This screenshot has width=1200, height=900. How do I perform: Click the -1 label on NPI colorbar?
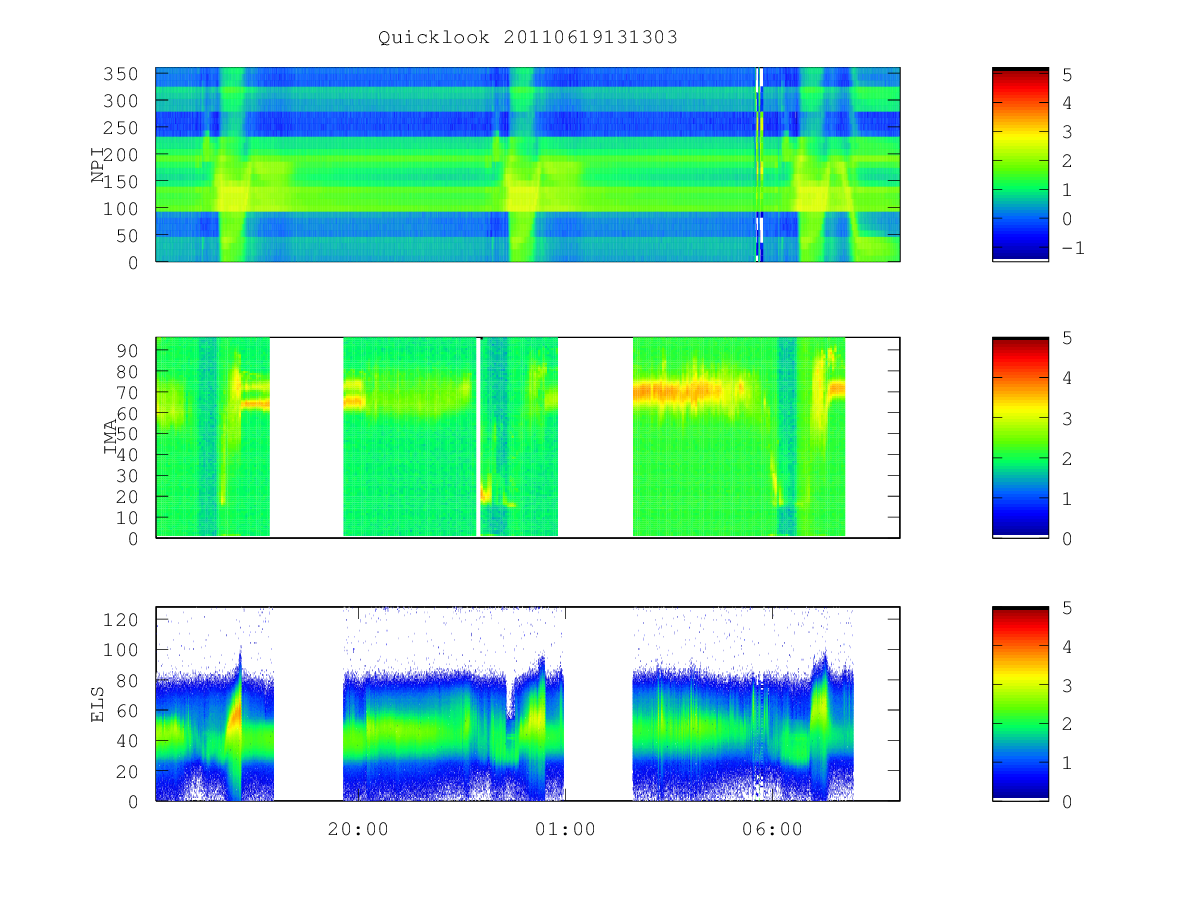point(1072,247)
